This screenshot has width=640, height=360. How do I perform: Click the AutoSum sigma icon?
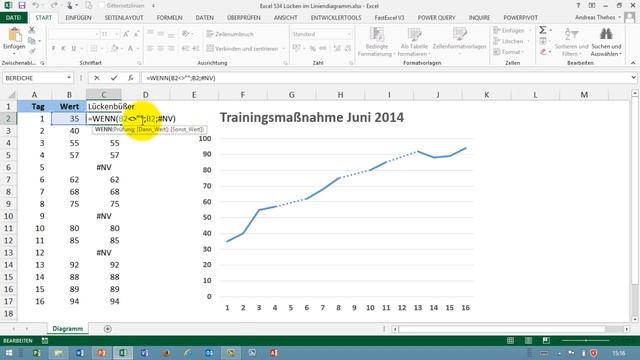point(543,30)
